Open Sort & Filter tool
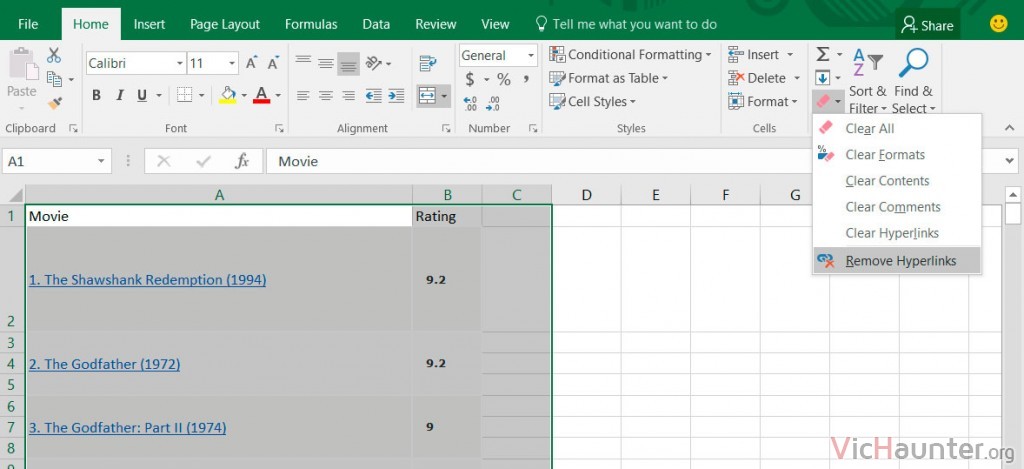The width and height of the screenshot is (1024, 469). (x=868, y=80)
